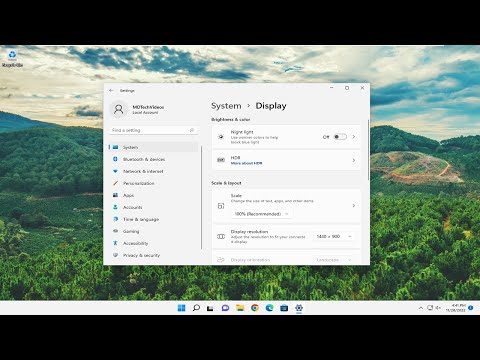Image resolution: width=480 pixels, height=360 pixels.
Task: Toggle the Night light switch on
Action: pos(340,137)
